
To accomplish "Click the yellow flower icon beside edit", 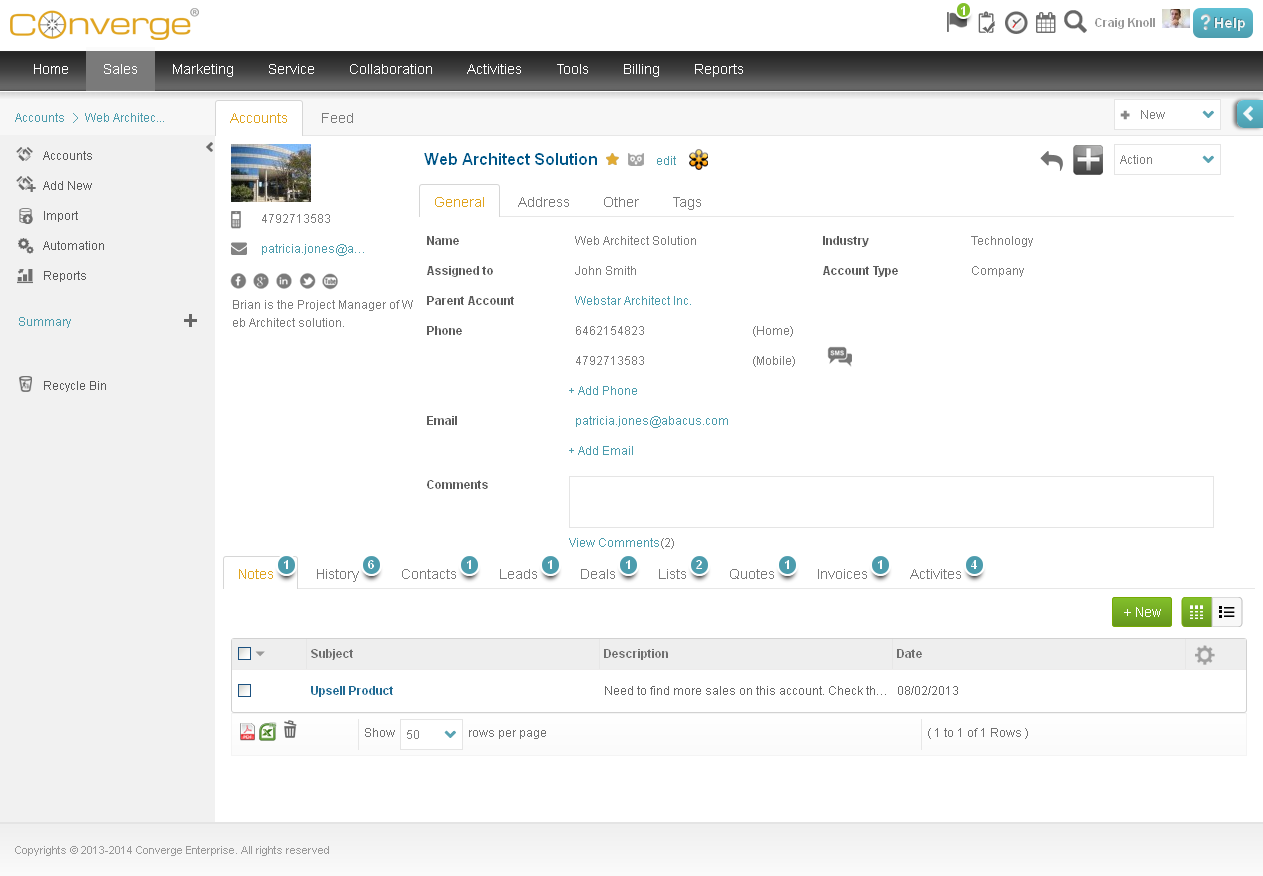I will click(x=698, y=159).
